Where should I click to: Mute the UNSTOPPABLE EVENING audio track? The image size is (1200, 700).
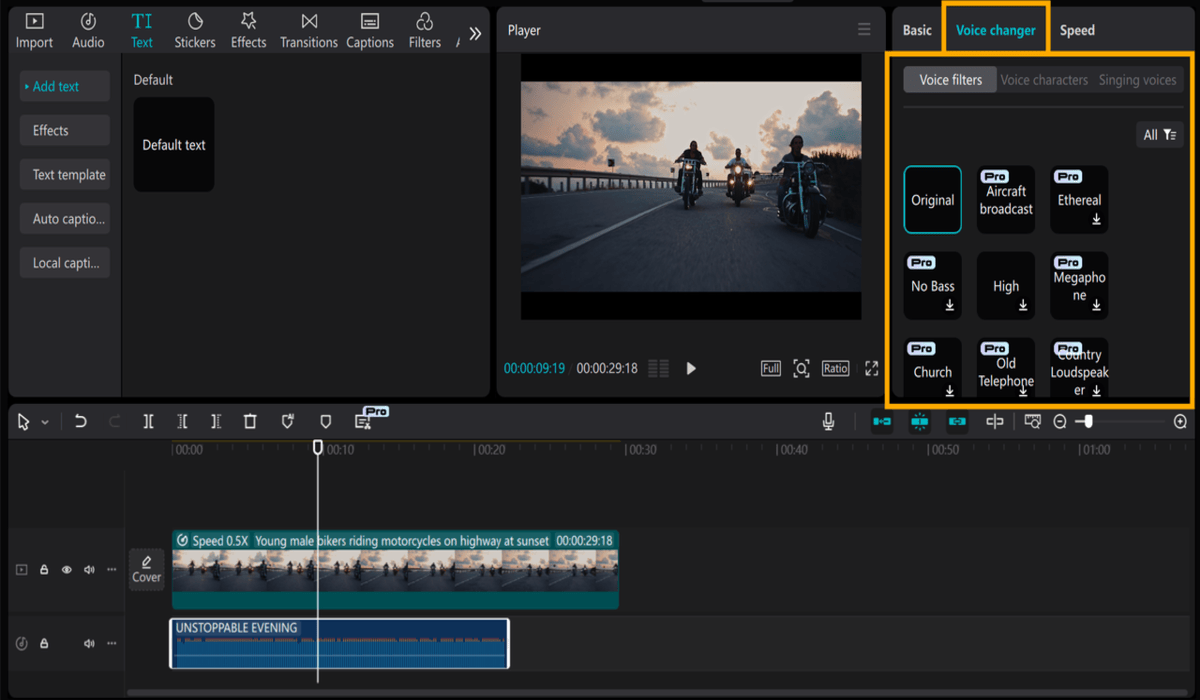(x=89, y=643)
